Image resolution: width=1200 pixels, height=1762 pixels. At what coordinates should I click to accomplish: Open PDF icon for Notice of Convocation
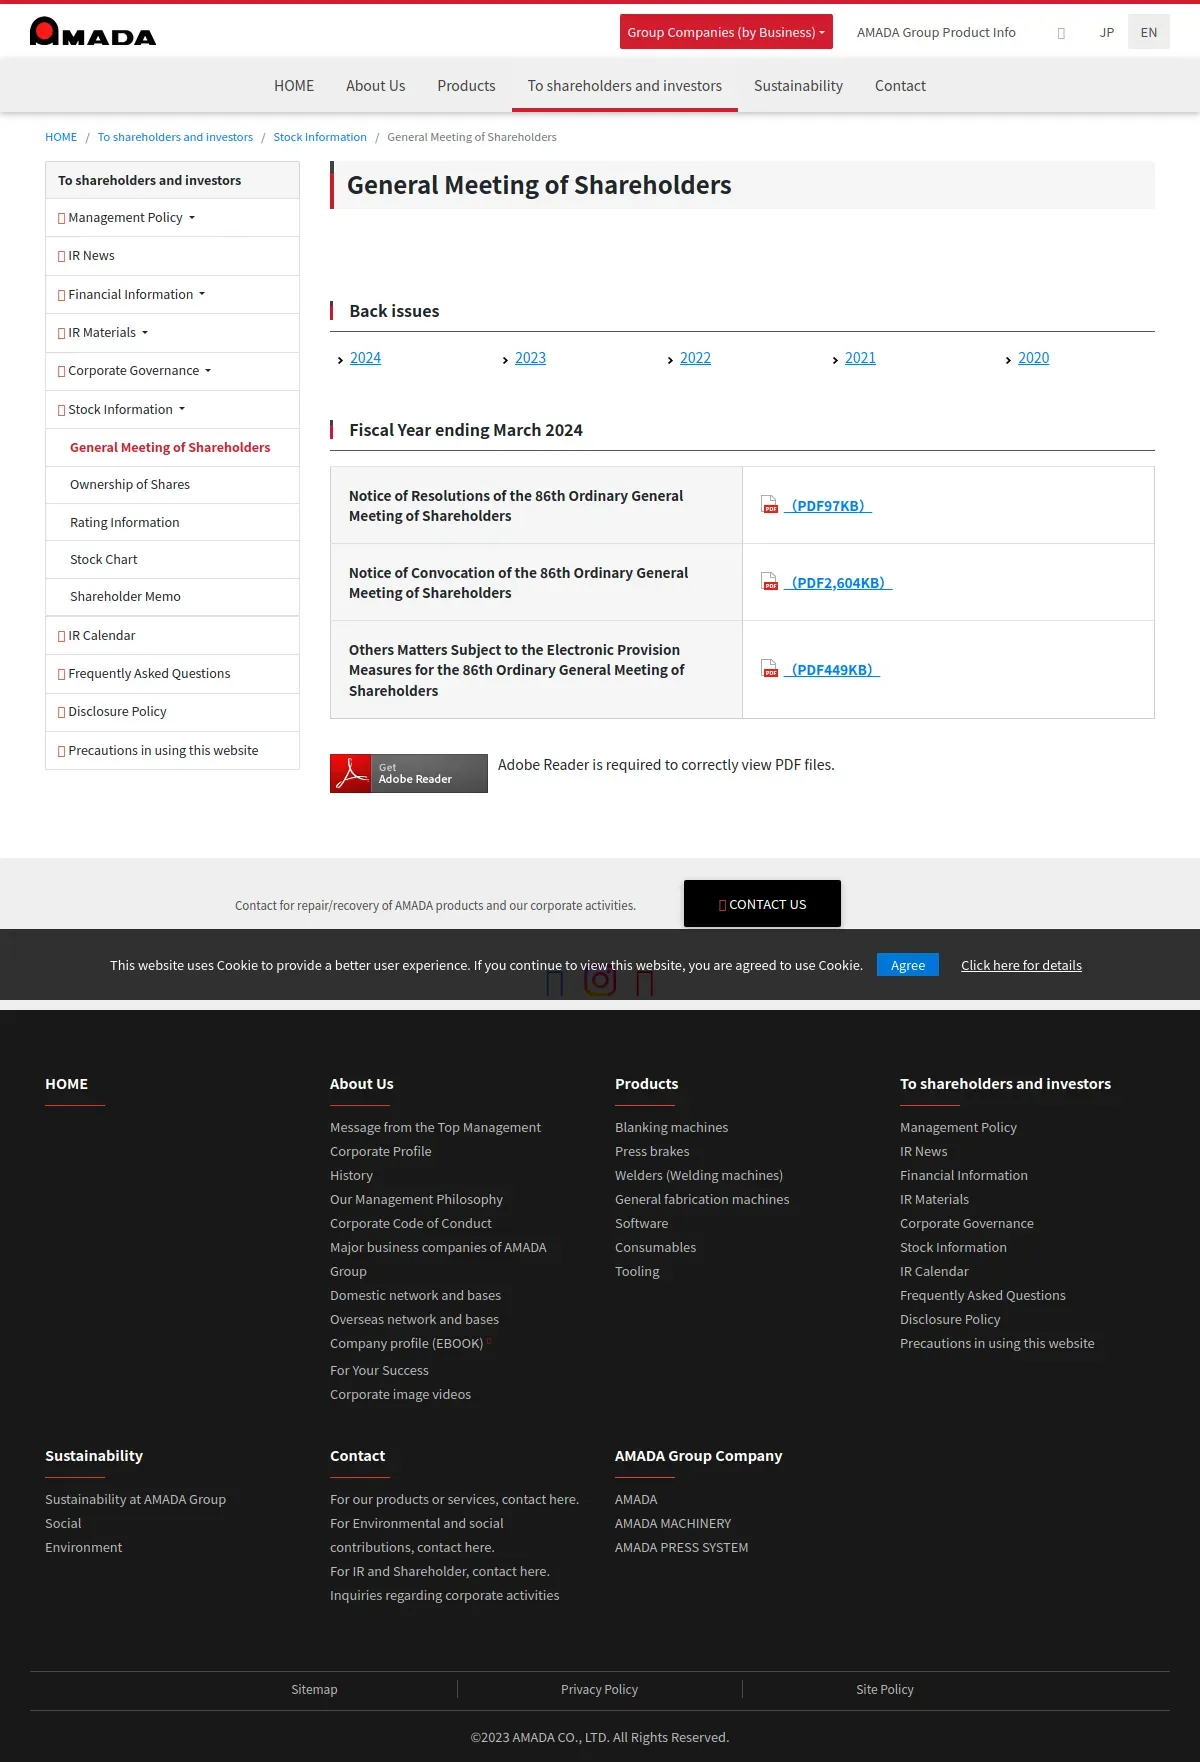click(769, 582)
